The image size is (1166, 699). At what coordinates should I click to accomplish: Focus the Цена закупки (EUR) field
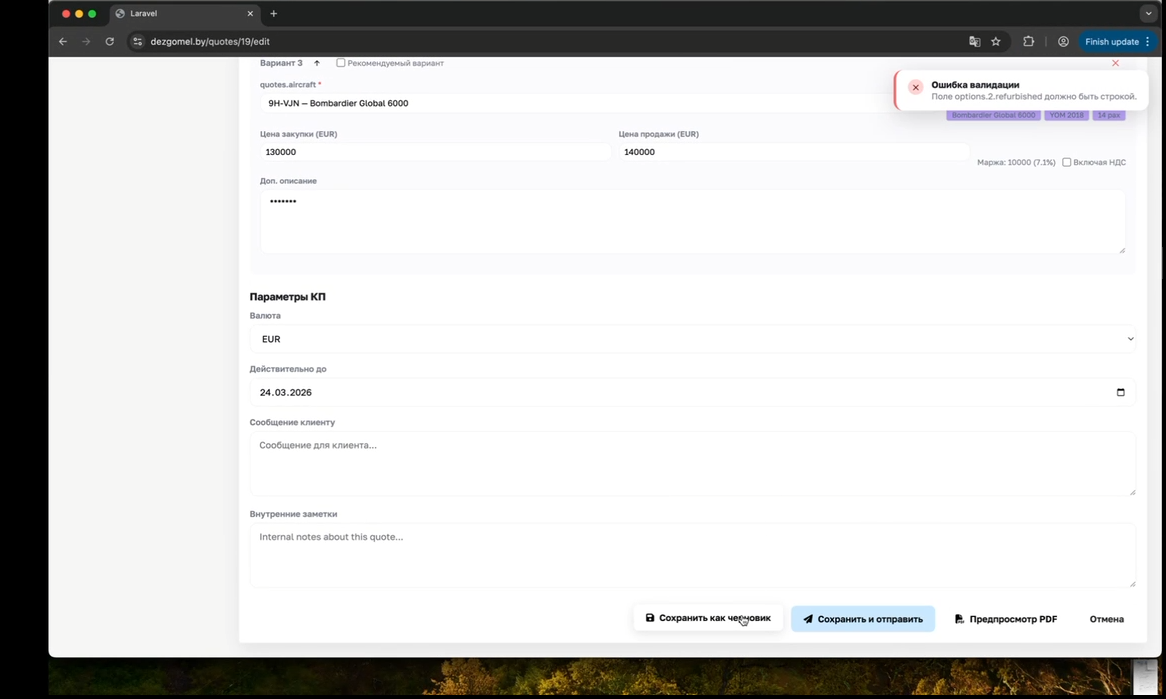[x=435, y=152]
